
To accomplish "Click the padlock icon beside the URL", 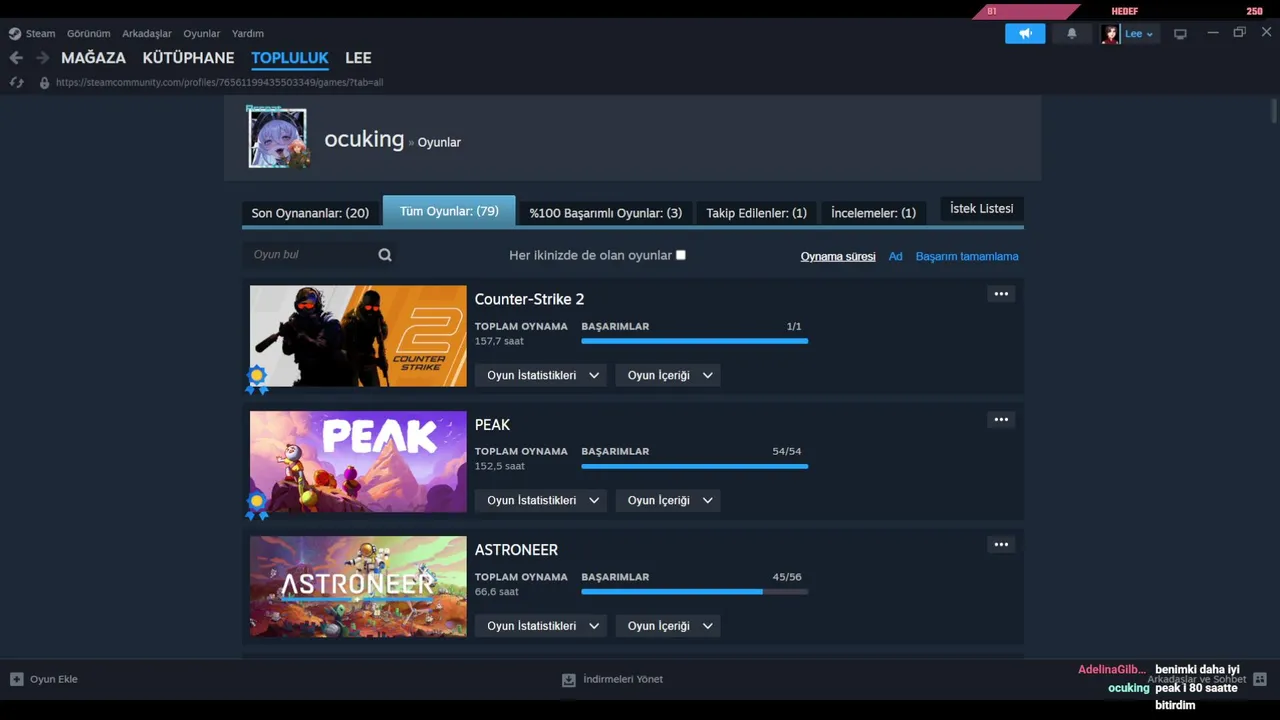I will click(x=44, y=83).
